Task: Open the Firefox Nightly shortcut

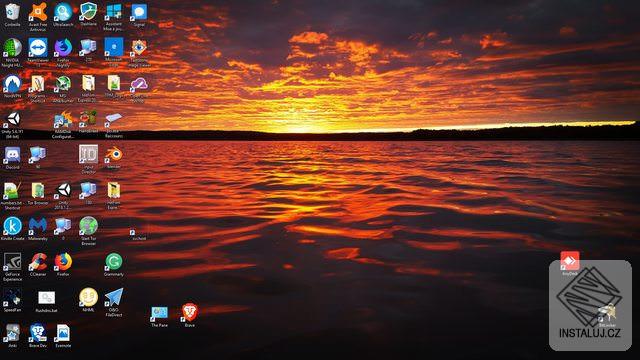Action: point(63,47)
